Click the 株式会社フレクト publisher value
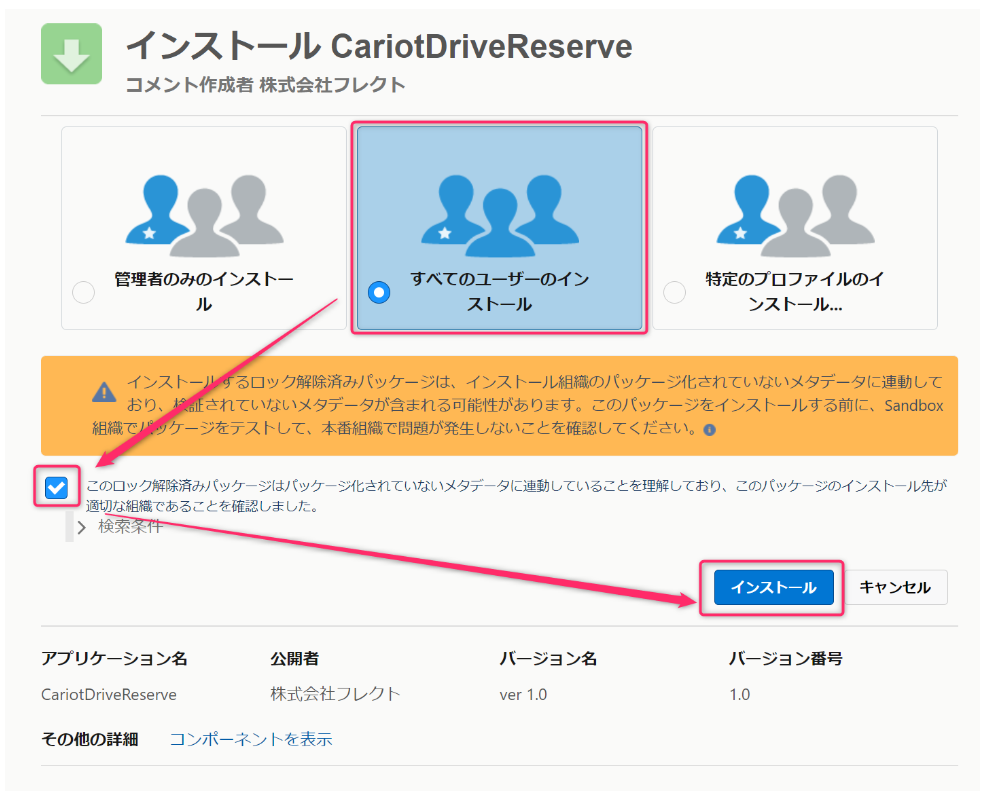This screenshot has height=793, width=981. coord(335,694)
